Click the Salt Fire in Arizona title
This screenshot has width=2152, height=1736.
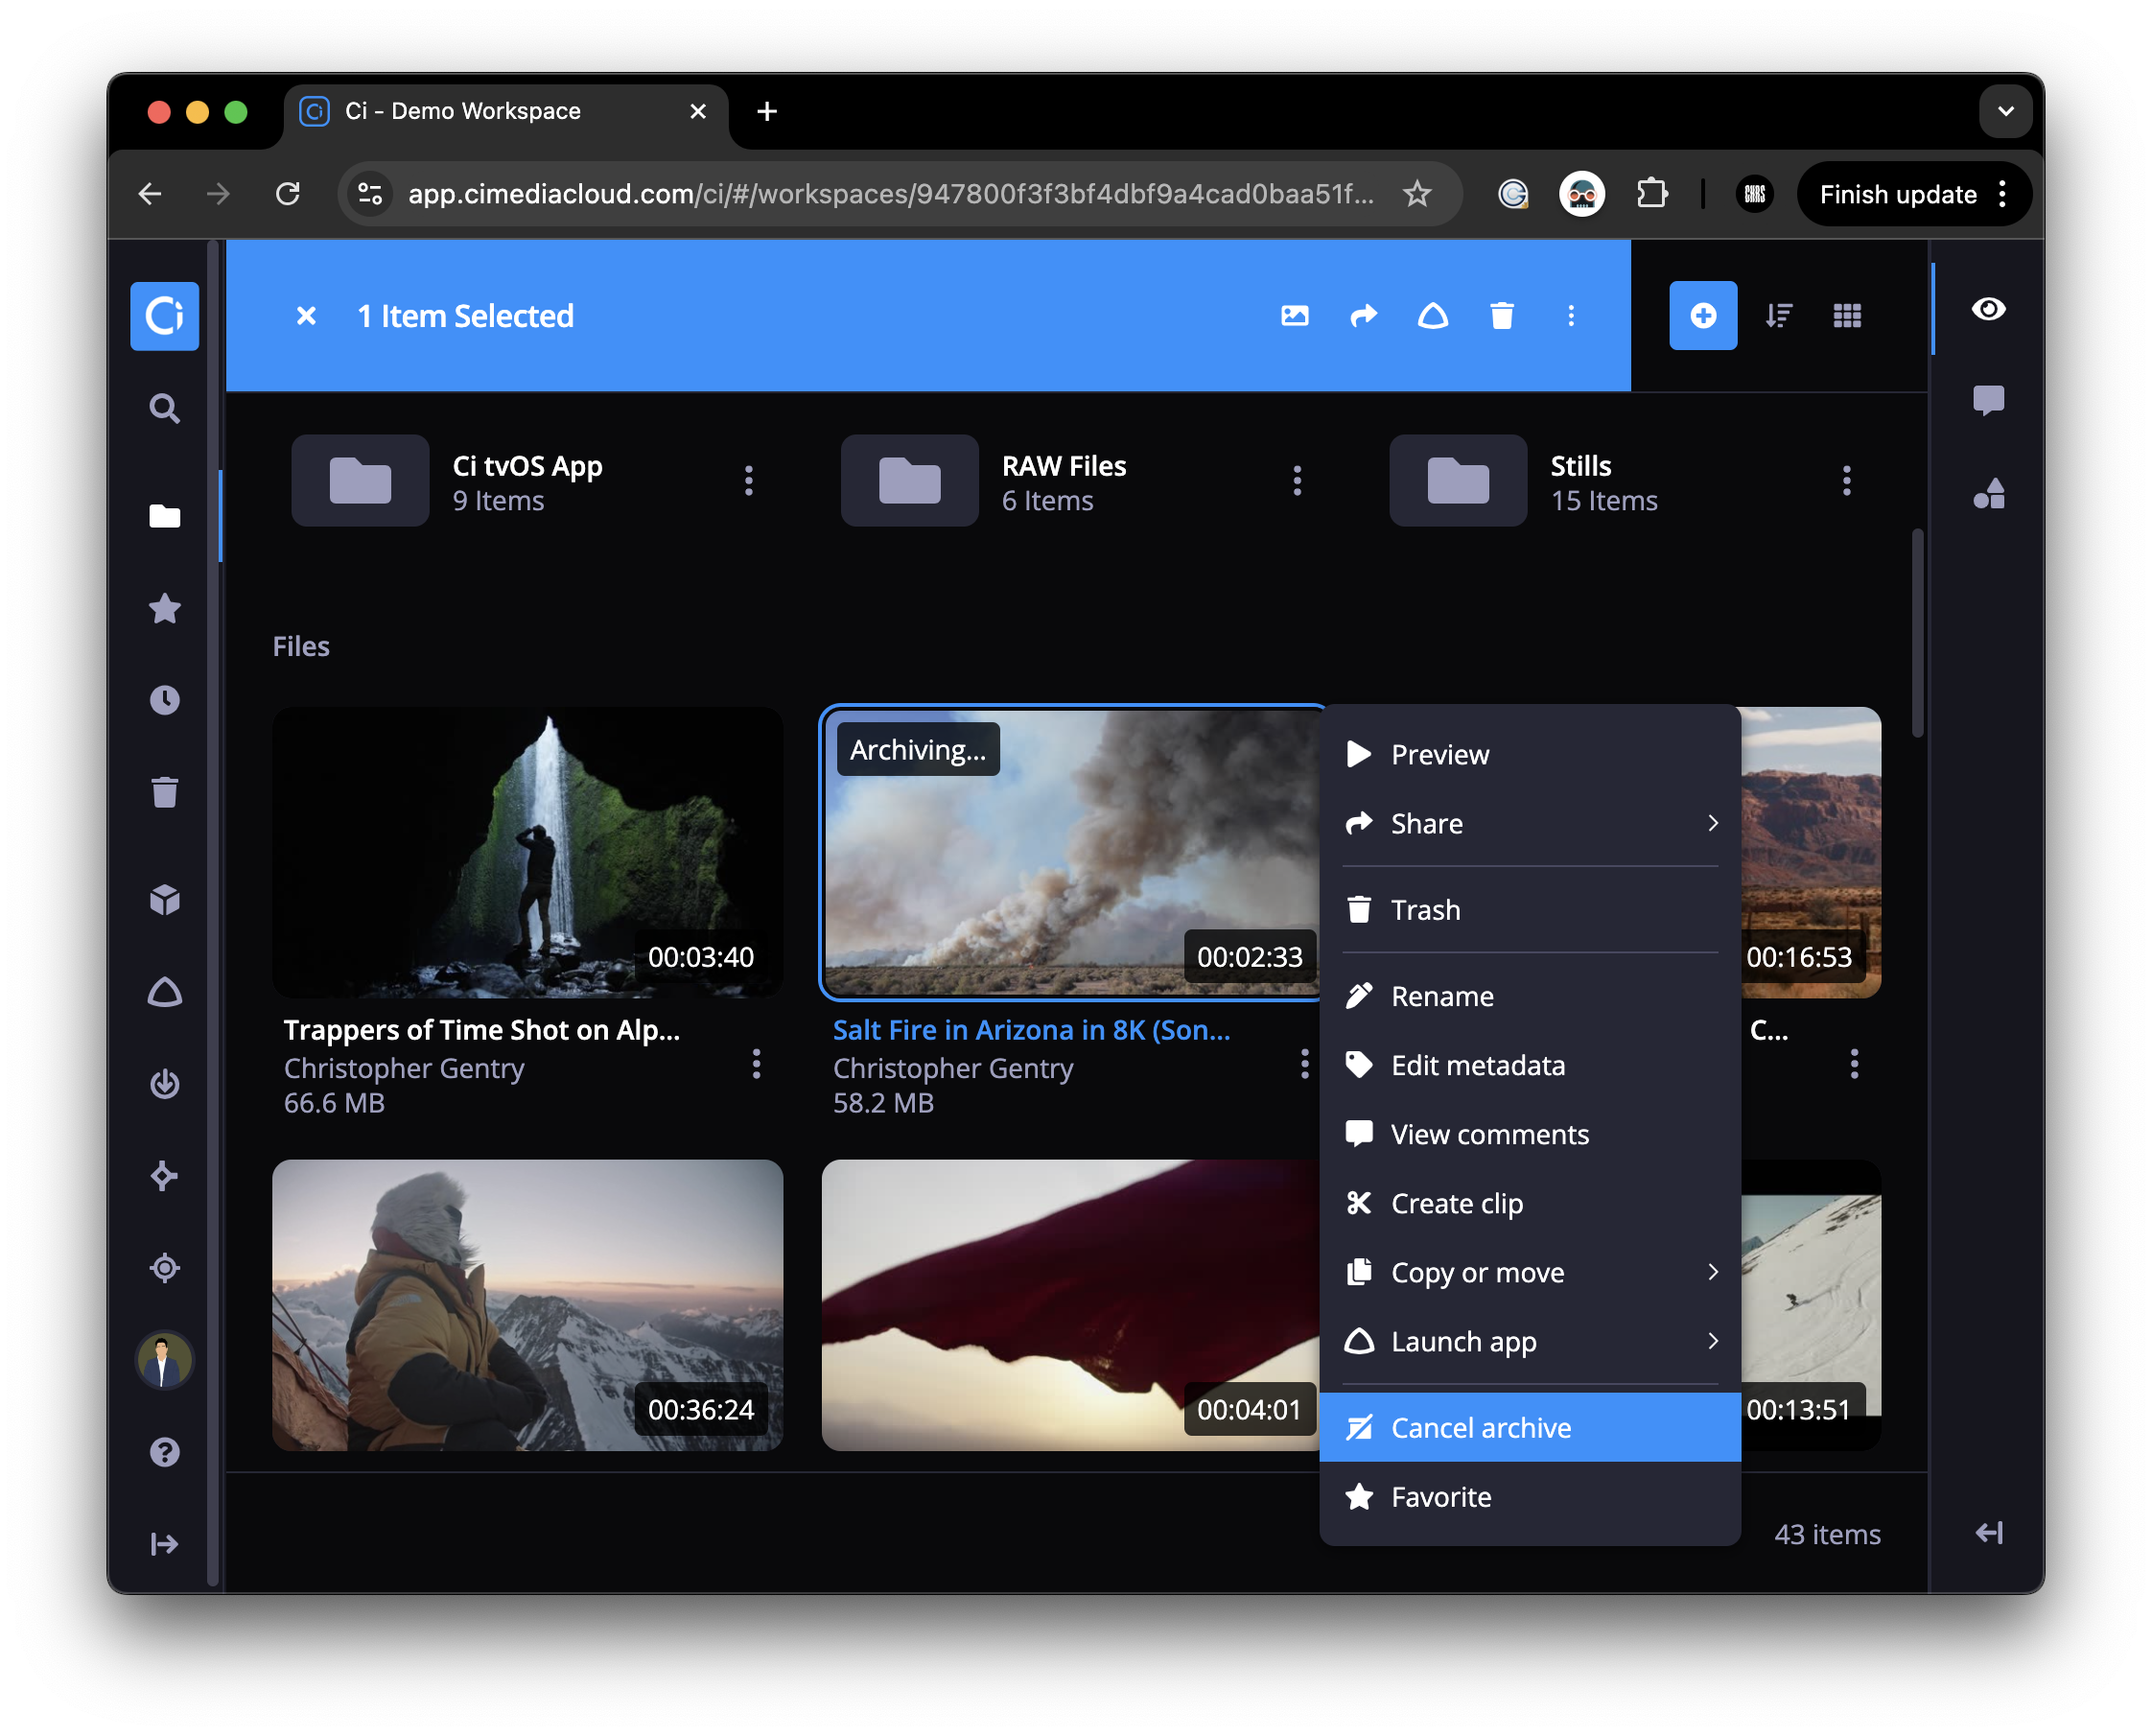1031,1030
